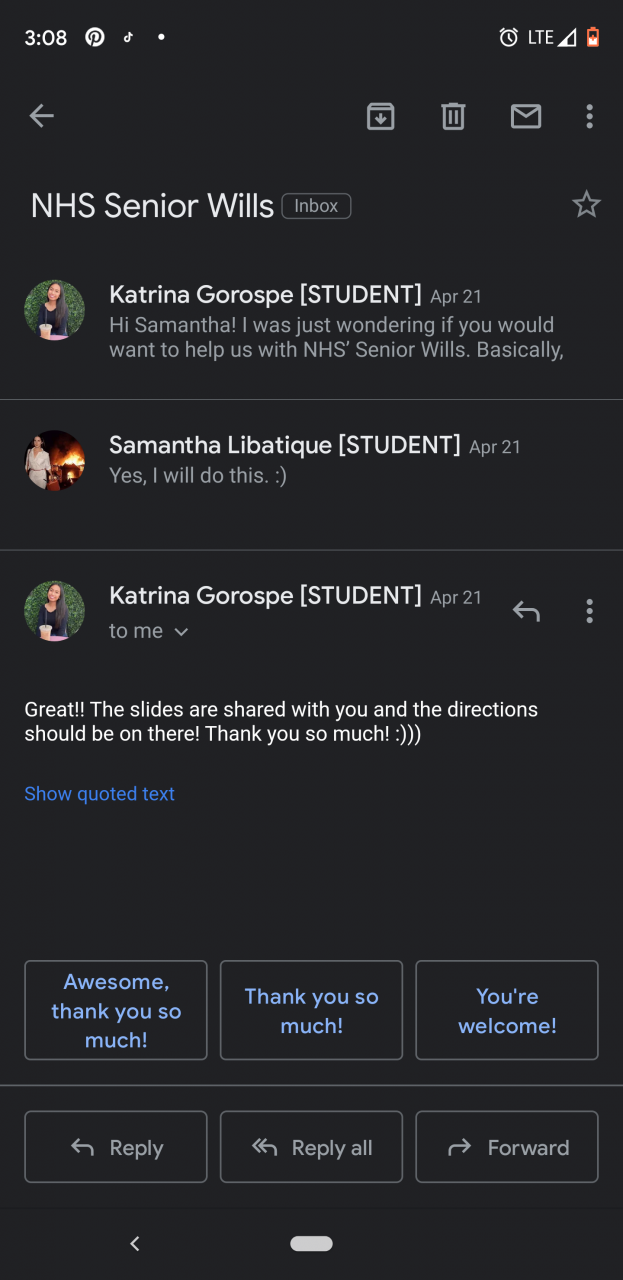623x1280 pixels.
Task: Tap the reply arrow beside Katrina's last message
Action: [526, 610]
